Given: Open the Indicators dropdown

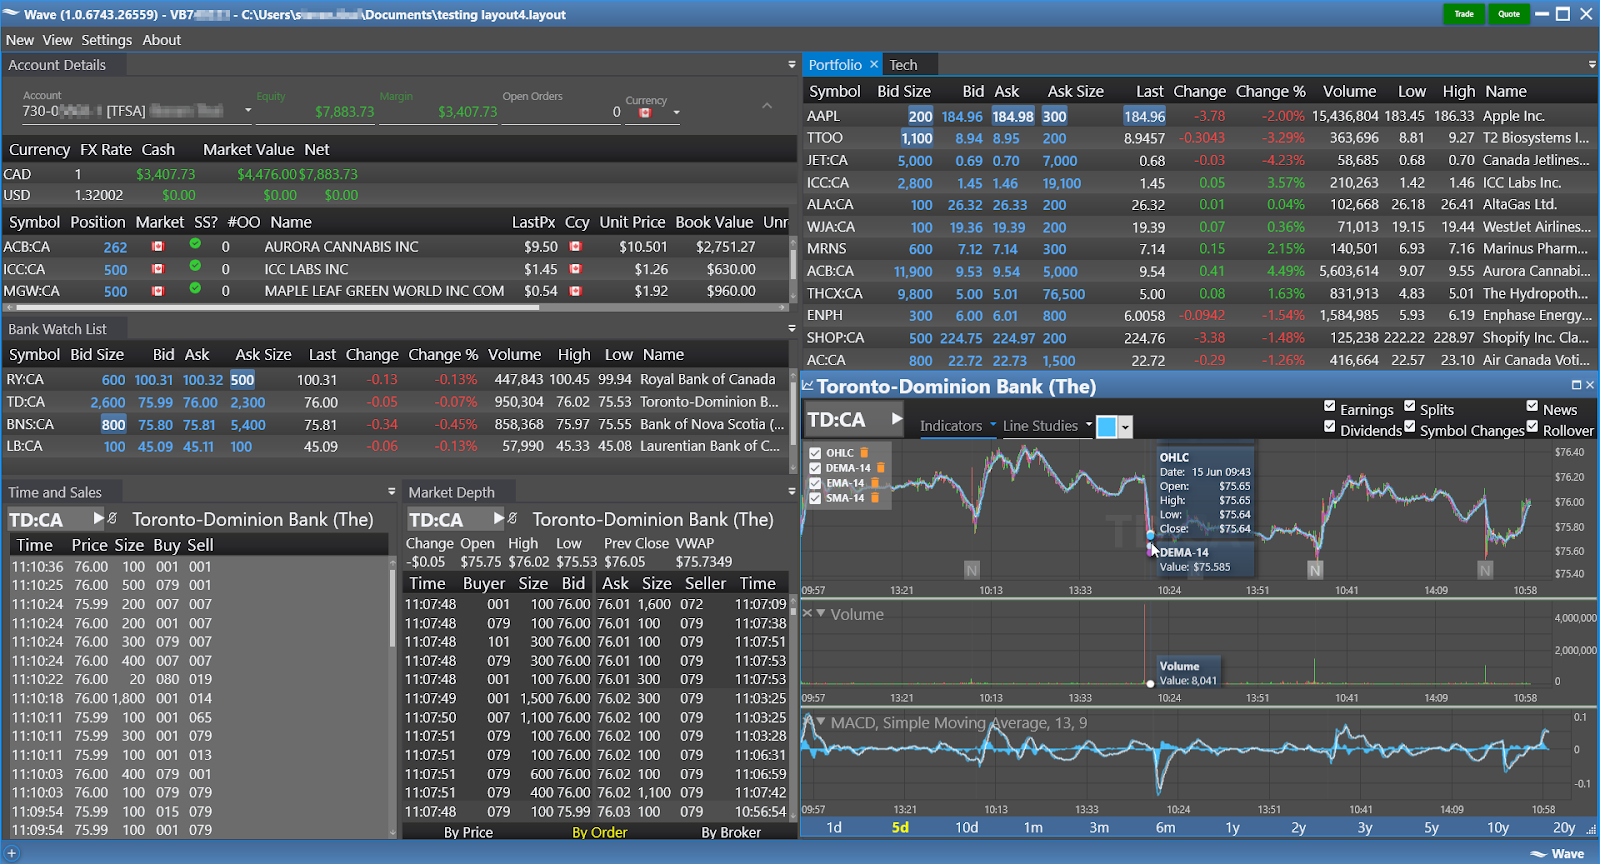Looking at the screenshot, I should click(x=958, y=425).
